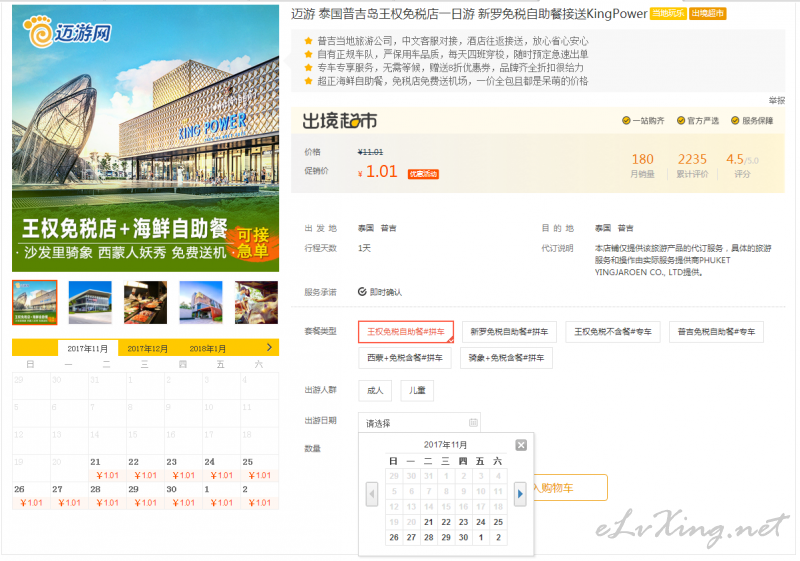Choose package 西蒙+免税含餐#拼车

[x=405, y=358]
